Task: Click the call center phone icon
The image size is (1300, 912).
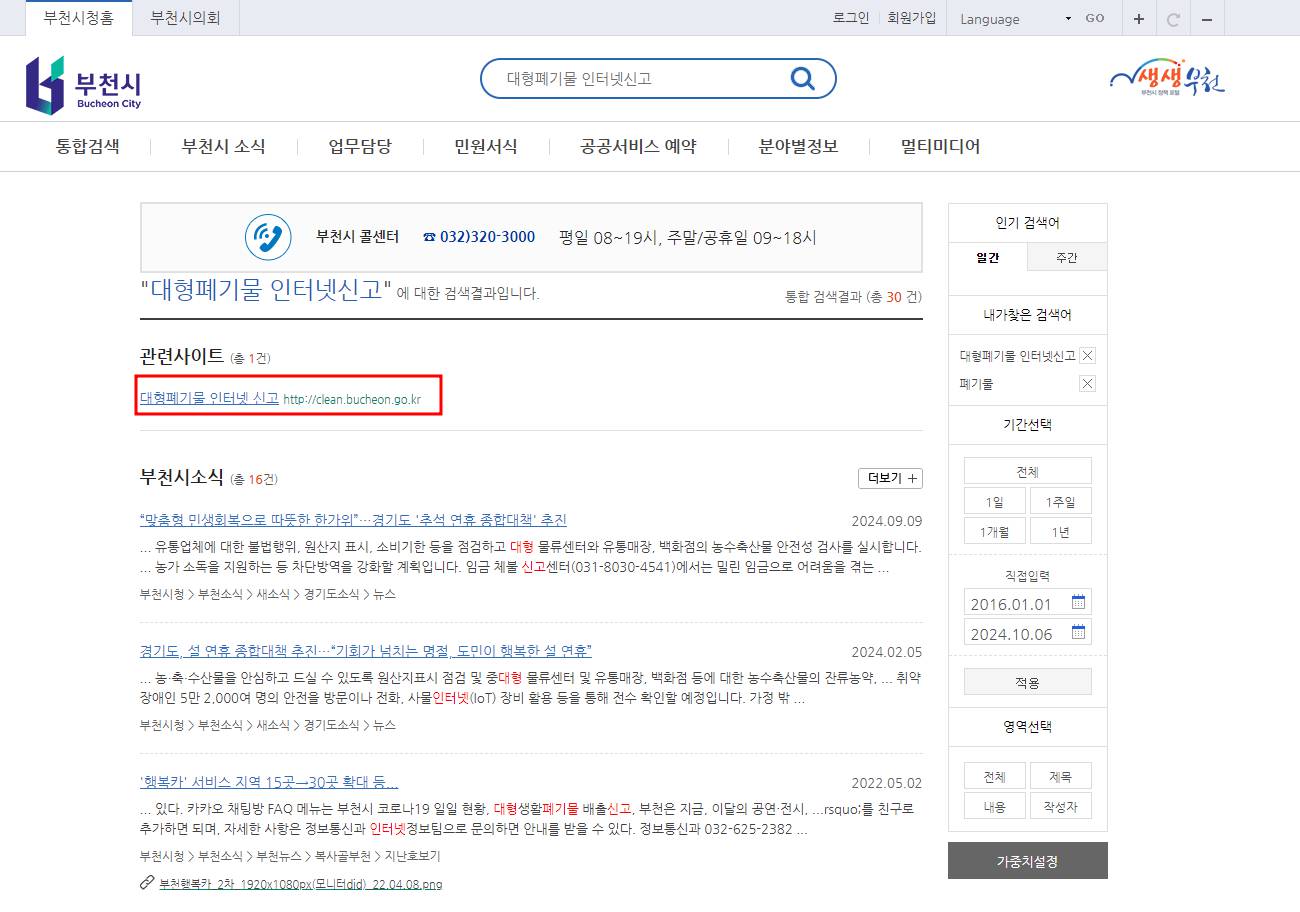Action: click(268, 237)
